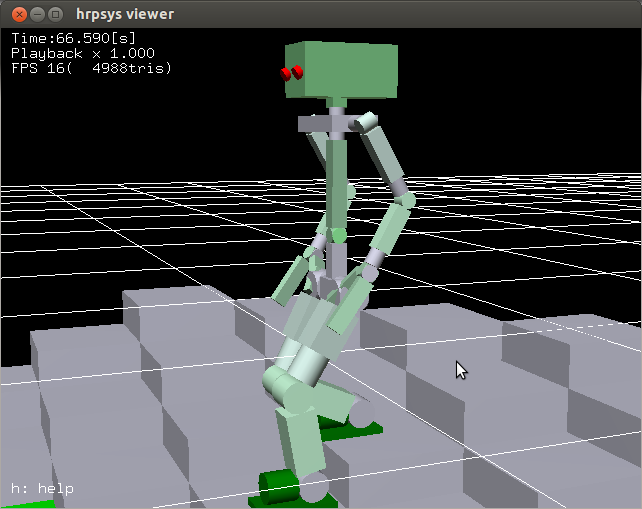This screenshot has height=509, width=642.
Task: Click the robot's red eyes
Action: tap(291, 72)
